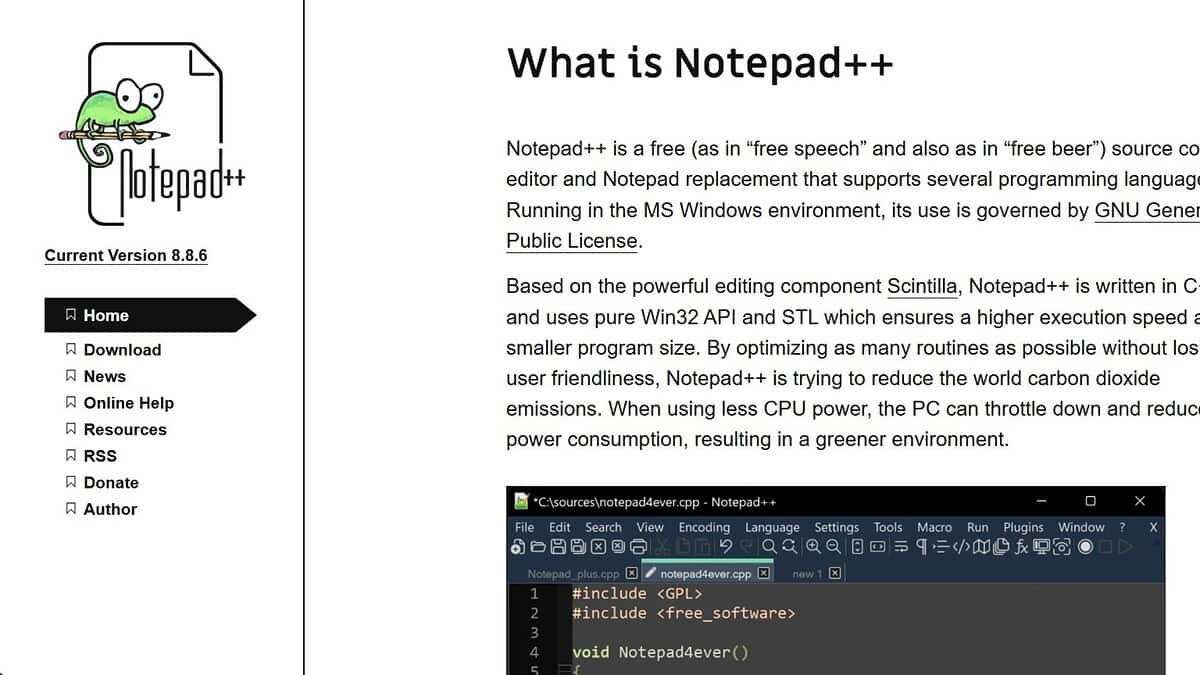The image size is (1200, 675).
Task: Click the Save floppy disk icon
Action: pyautogui.click(x=558, y=547)
